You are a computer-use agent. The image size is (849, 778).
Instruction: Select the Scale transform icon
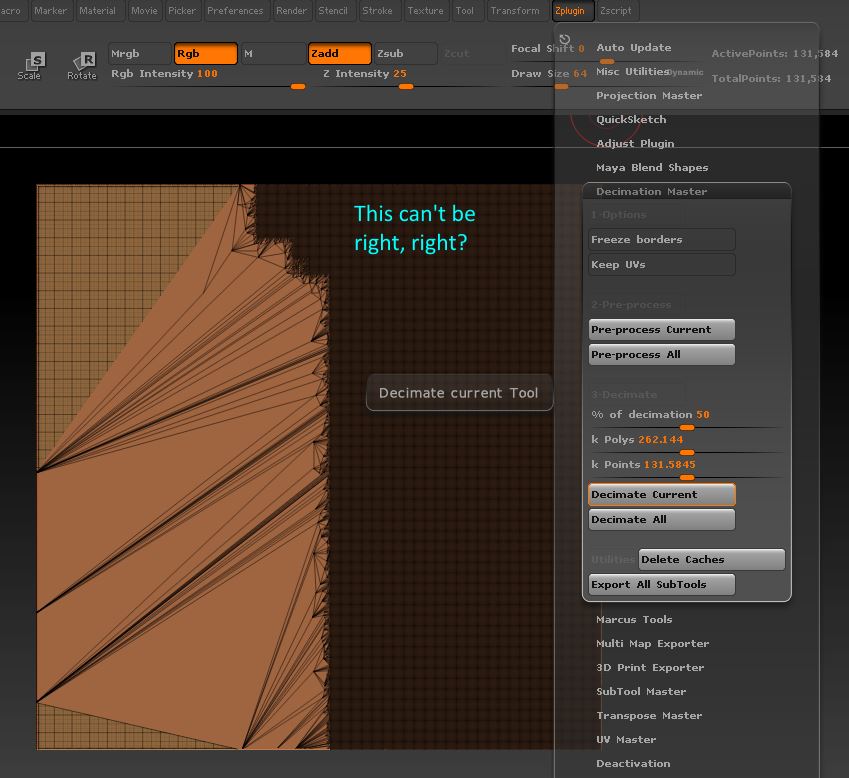[29, 66]
